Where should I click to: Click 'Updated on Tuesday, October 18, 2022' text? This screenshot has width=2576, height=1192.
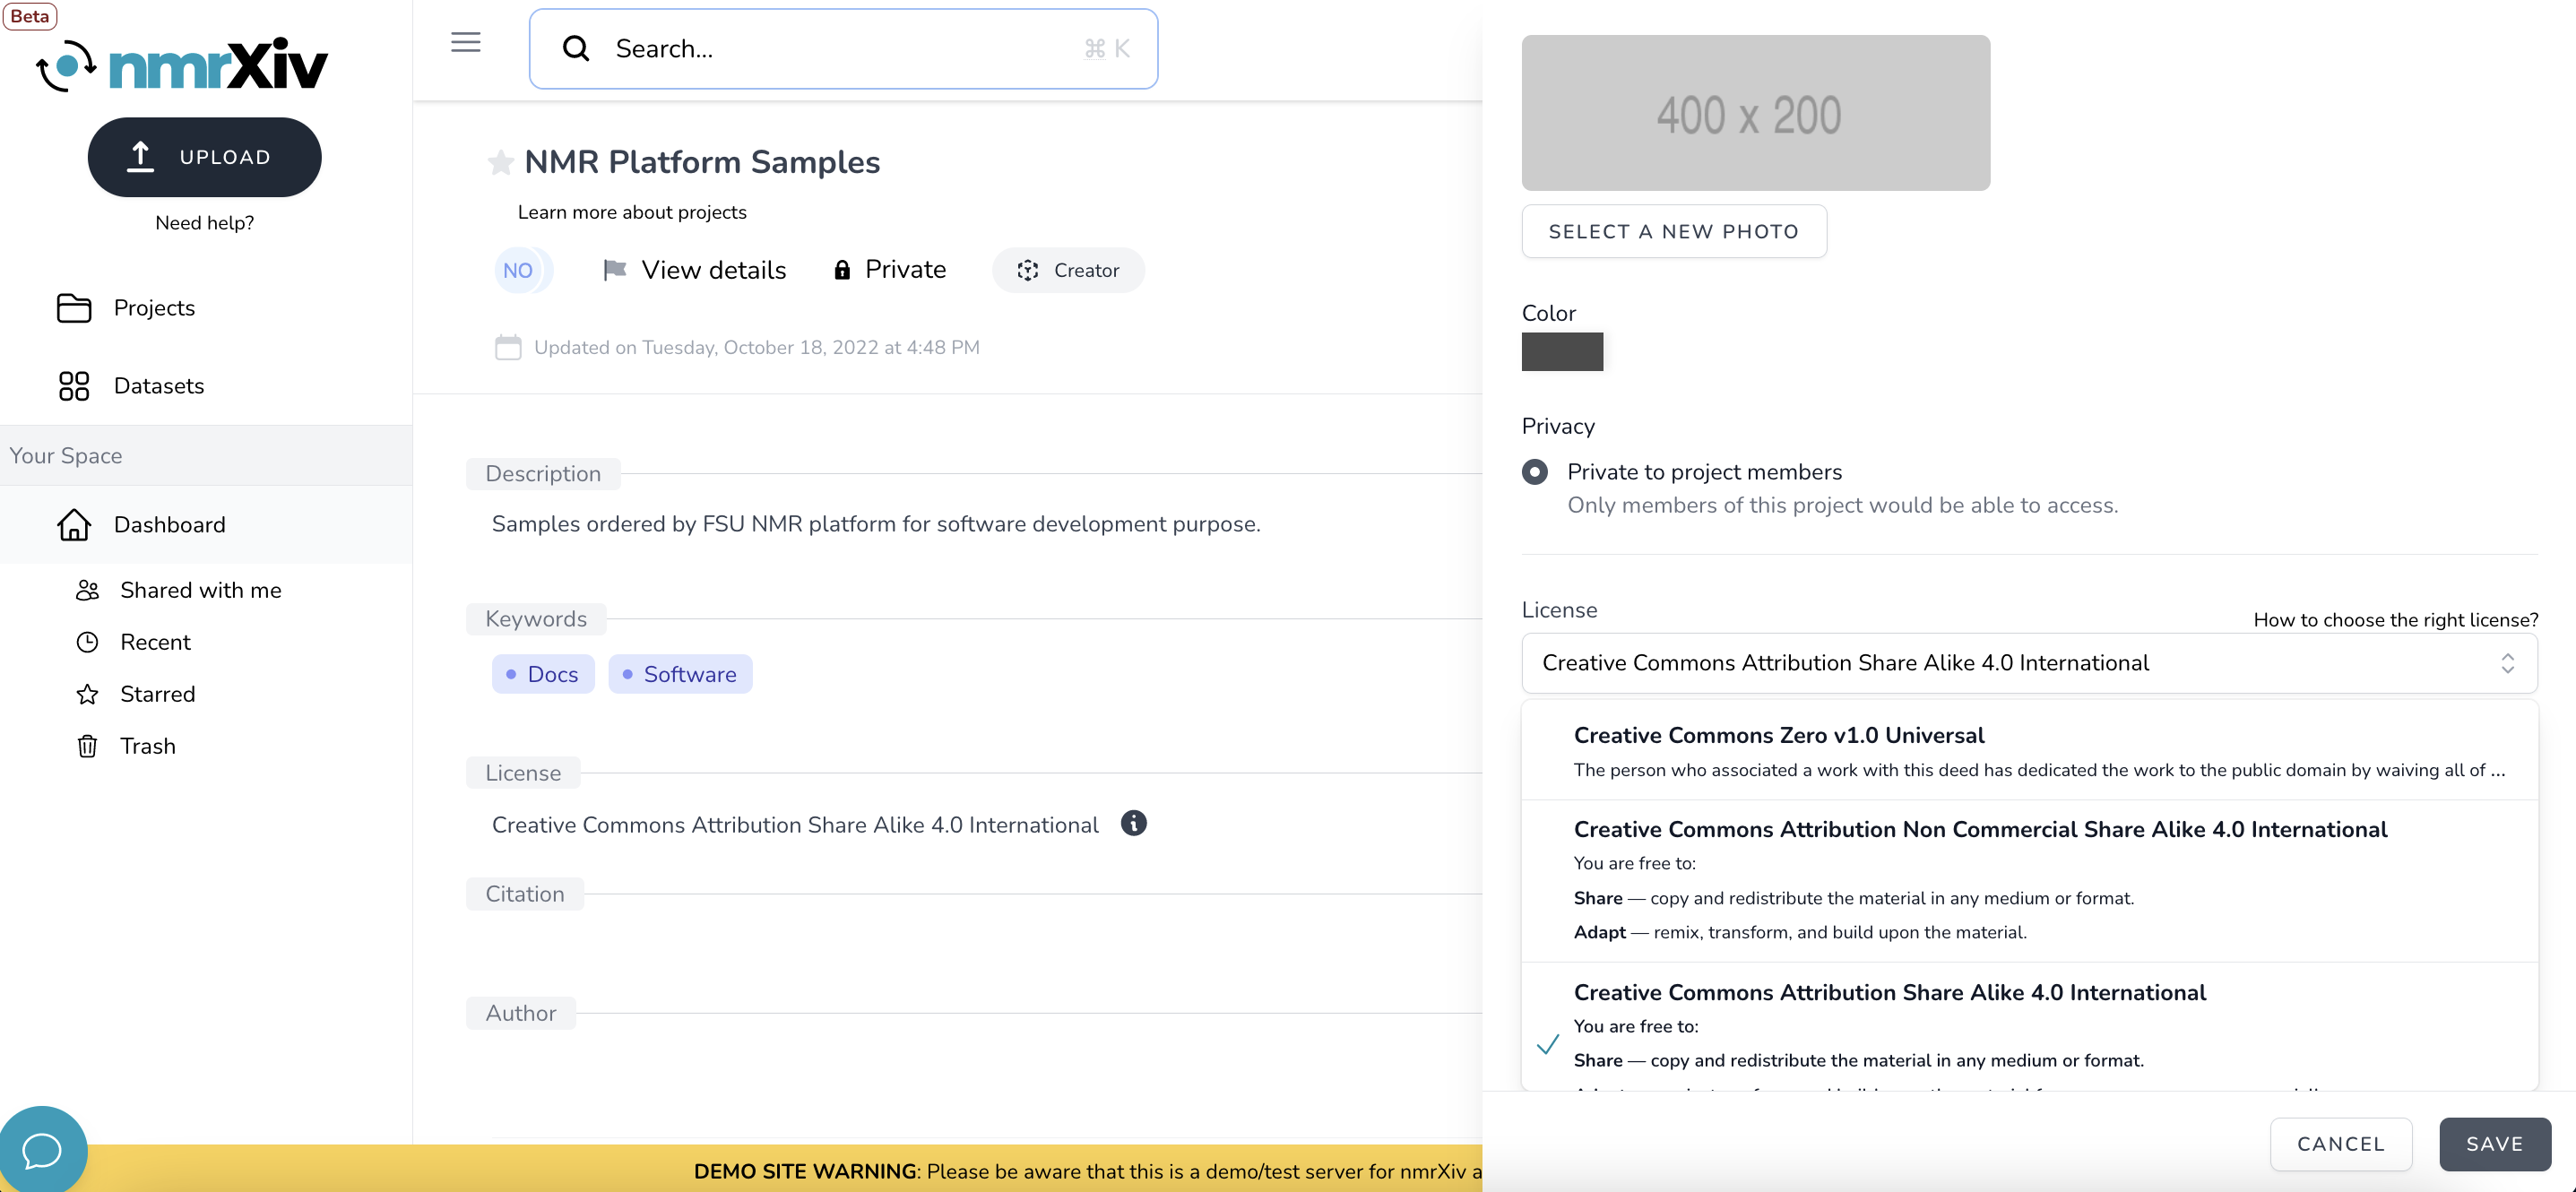pyautogui.click(x=757, y=347)
